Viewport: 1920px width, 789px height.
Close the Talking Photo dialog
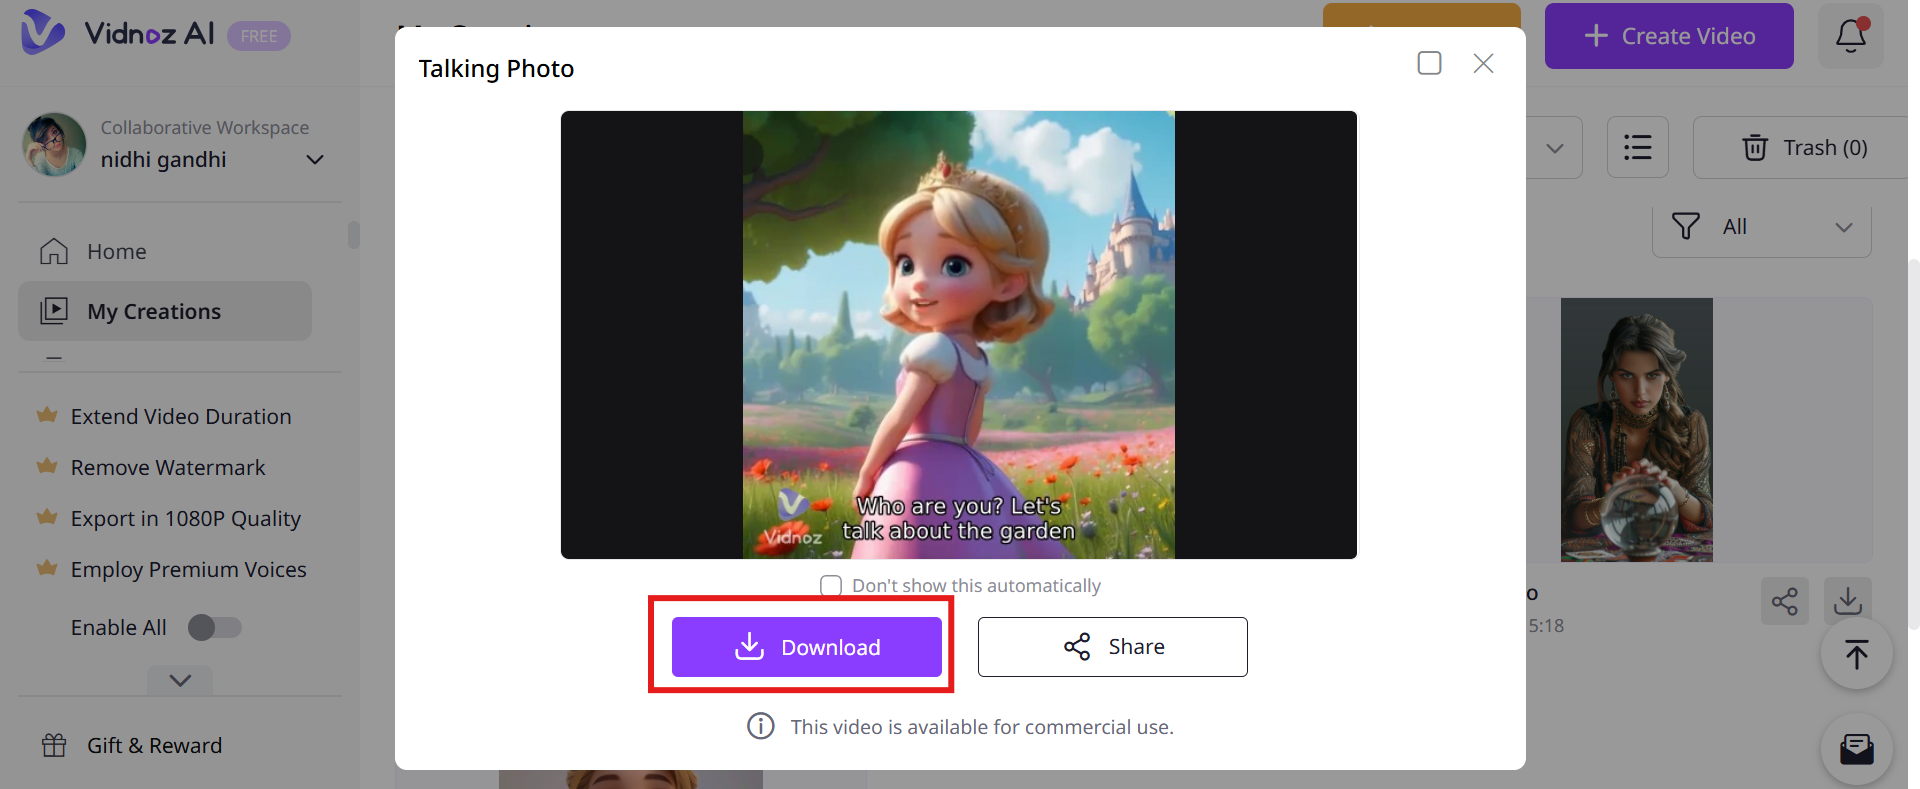coord(1483,63)
